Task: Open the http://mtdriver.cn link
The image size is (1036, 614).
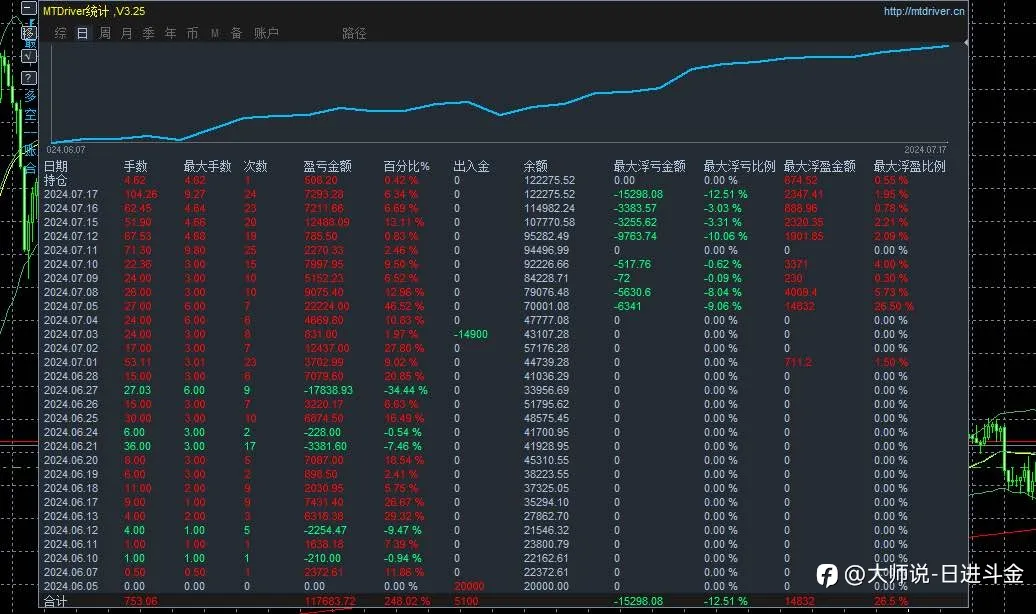Action: [924, 11]
